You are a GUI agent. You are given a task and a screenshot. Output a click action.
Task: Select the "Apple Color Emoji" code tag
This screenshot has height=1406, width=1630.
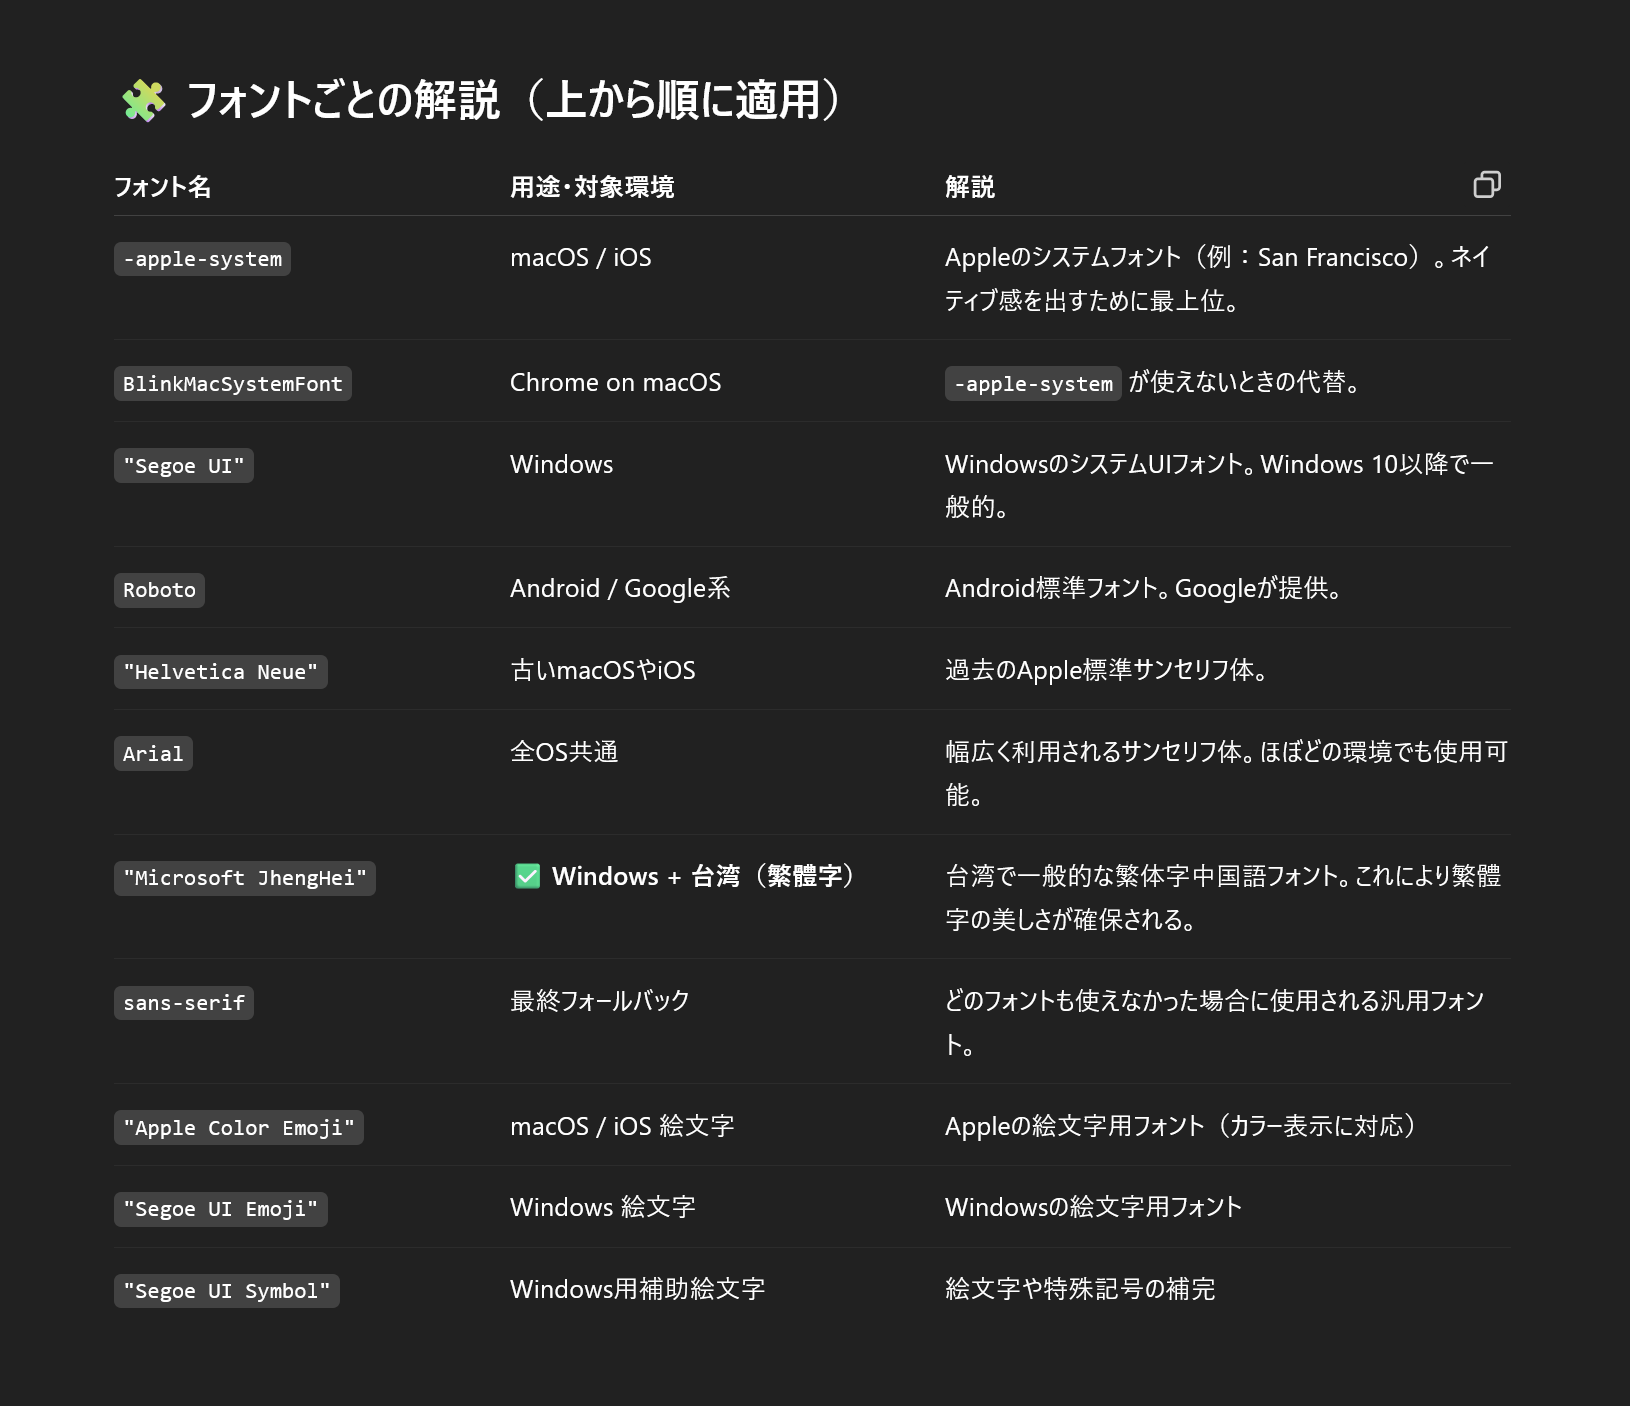click(x=239, y=1128)
